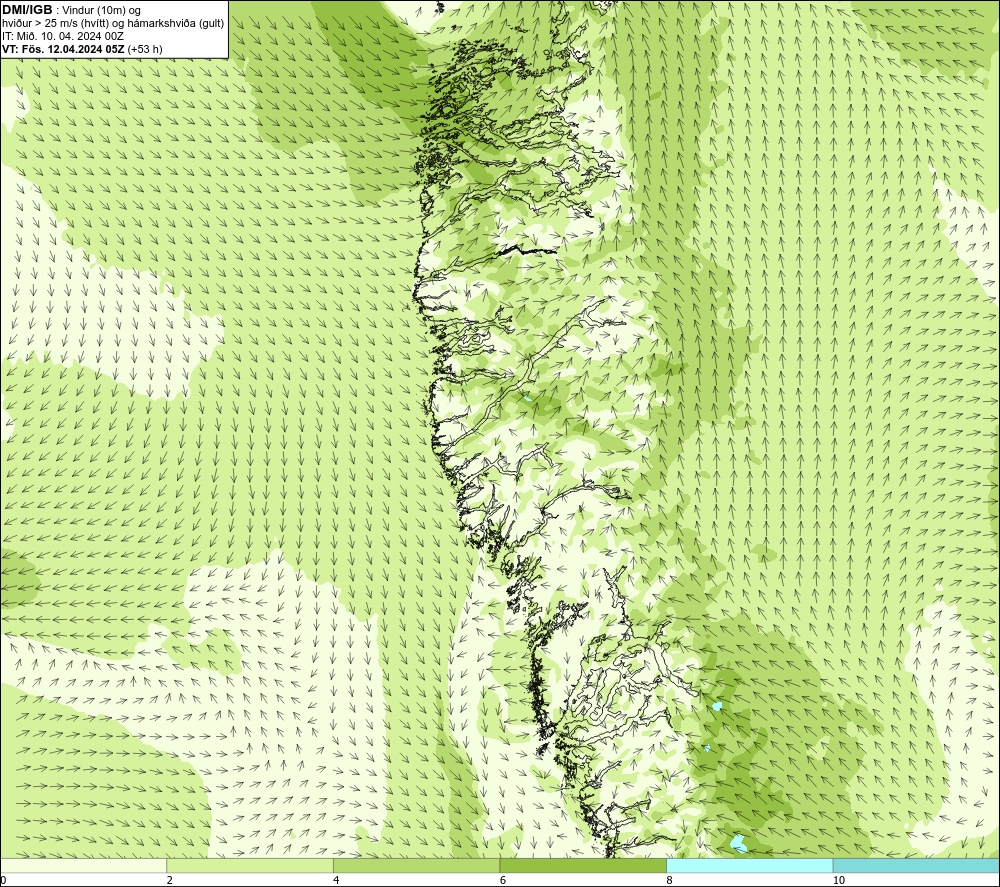Click the 8–10 m/s light cyan swatch
The width and height of the screenshot is (1000, 887).
(749, 865)
